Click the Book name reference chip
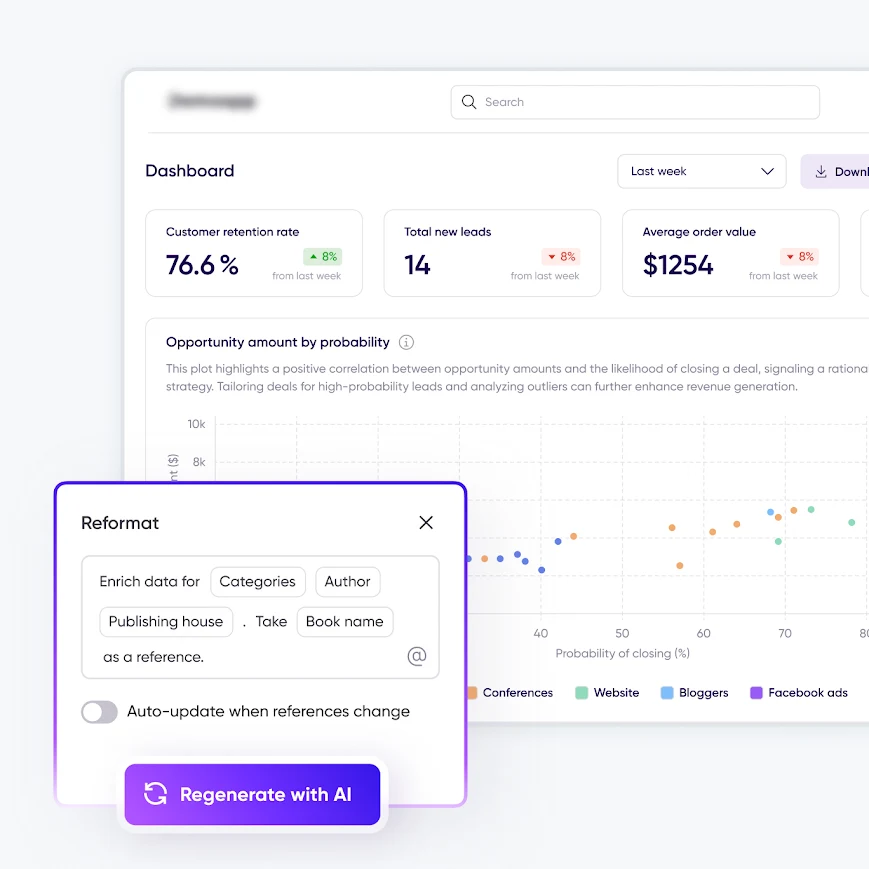Screen dimensions: 869x869 click(x=344, y=622)
